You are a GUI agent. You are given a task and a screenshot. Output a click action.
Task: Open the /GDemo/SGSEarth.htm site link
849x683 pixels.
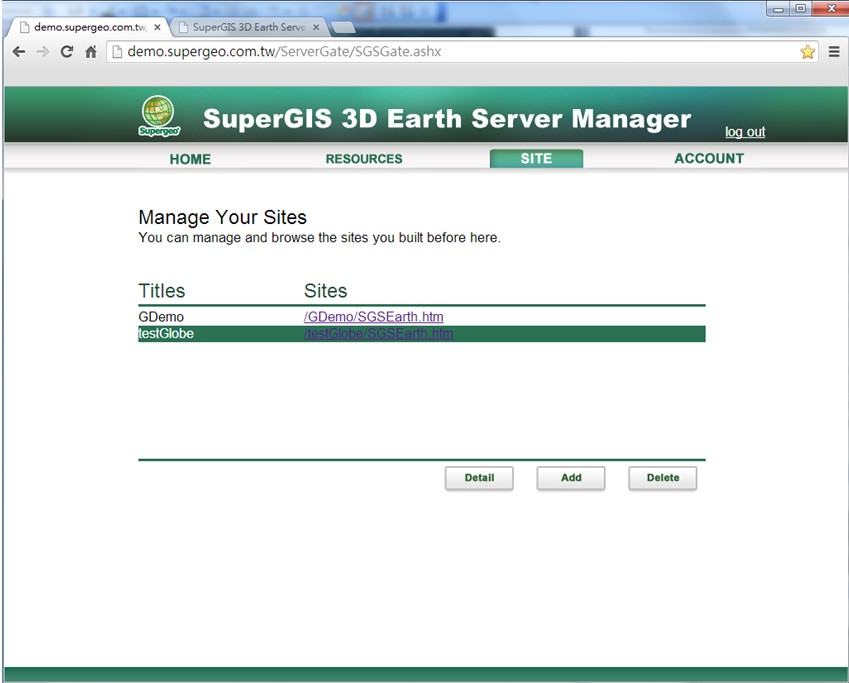point(374,317)
